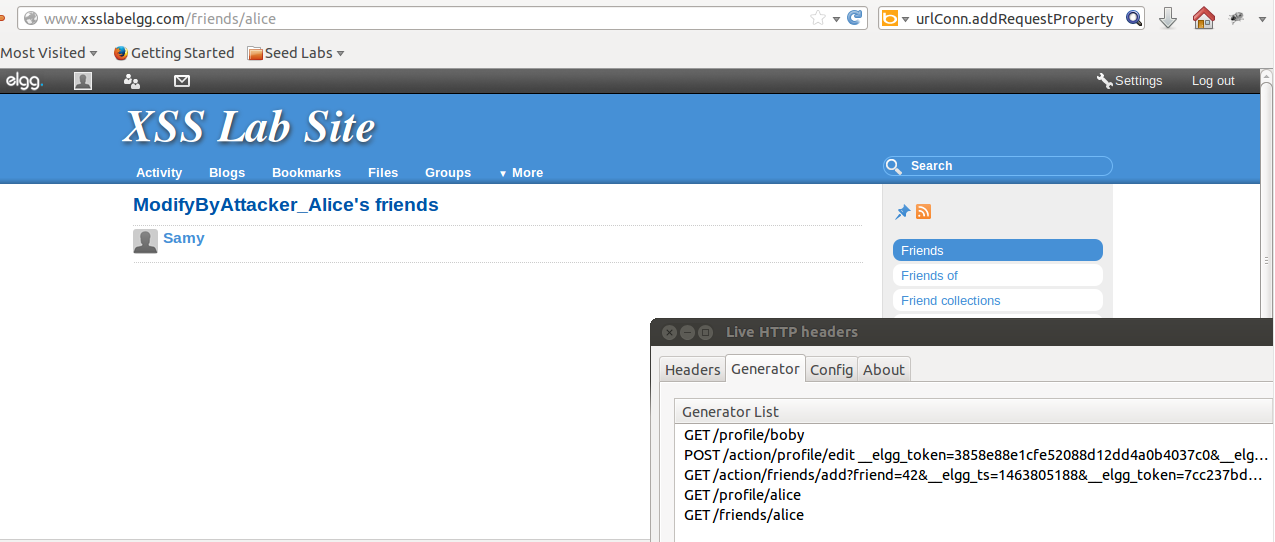This screenshot has height=542, width=1275.
Task: Click the search magnifier in browser search box
Action: coord(1133,18)
